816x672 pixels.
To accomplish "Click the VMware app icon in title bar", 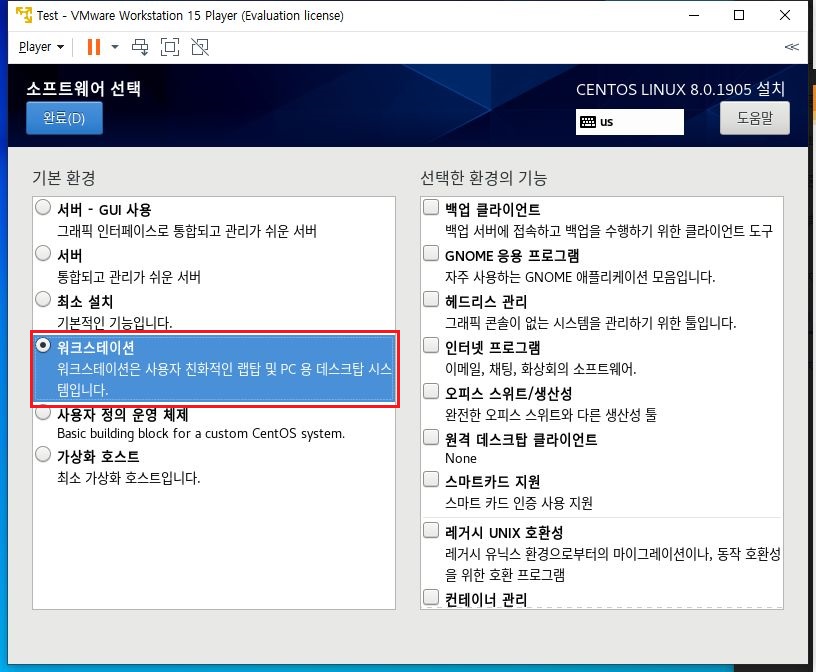I will pos(24,15).
